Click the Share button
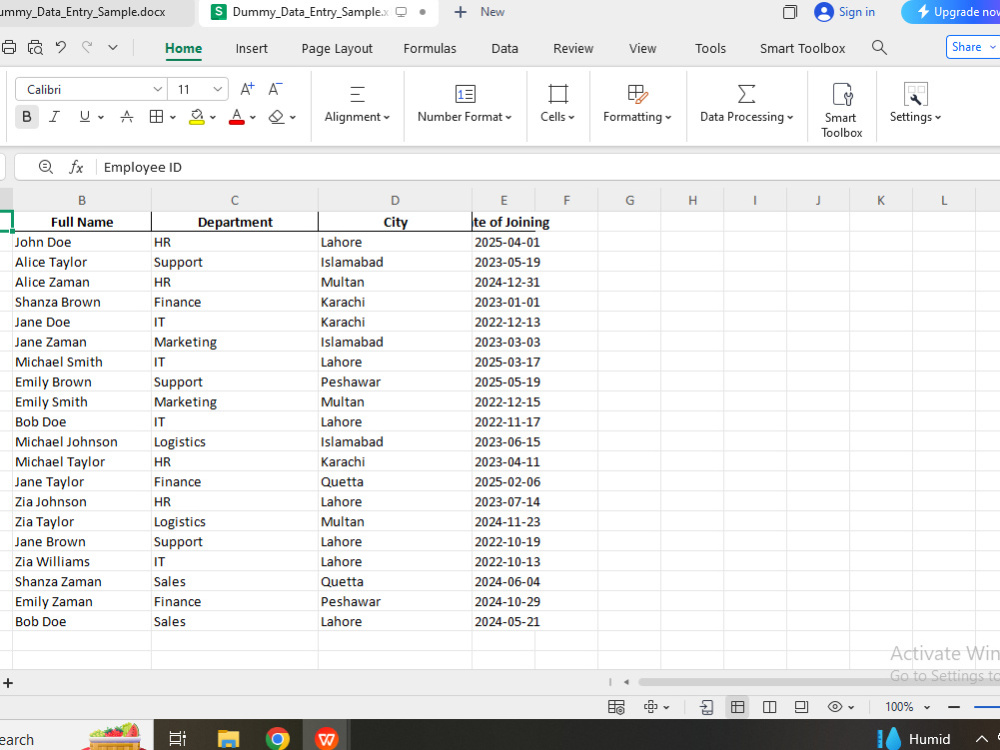This screenshot has height=750, width=1000. [x=973, y=47]
